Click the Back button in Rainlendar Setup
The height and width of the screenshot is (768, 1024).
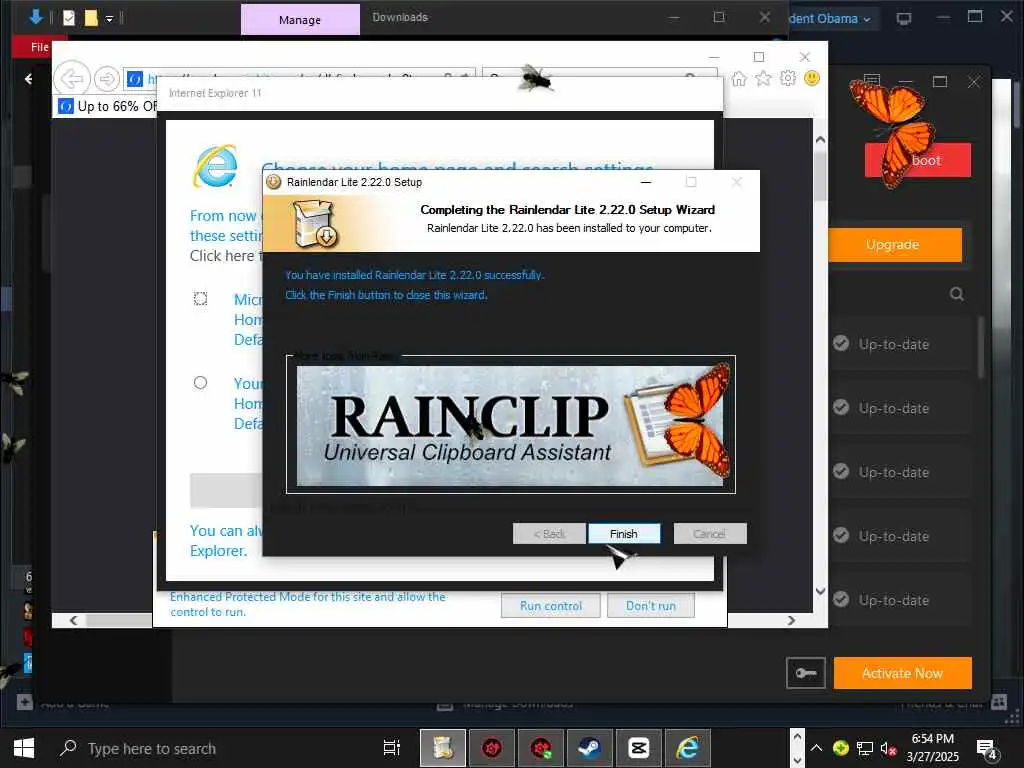549,534
